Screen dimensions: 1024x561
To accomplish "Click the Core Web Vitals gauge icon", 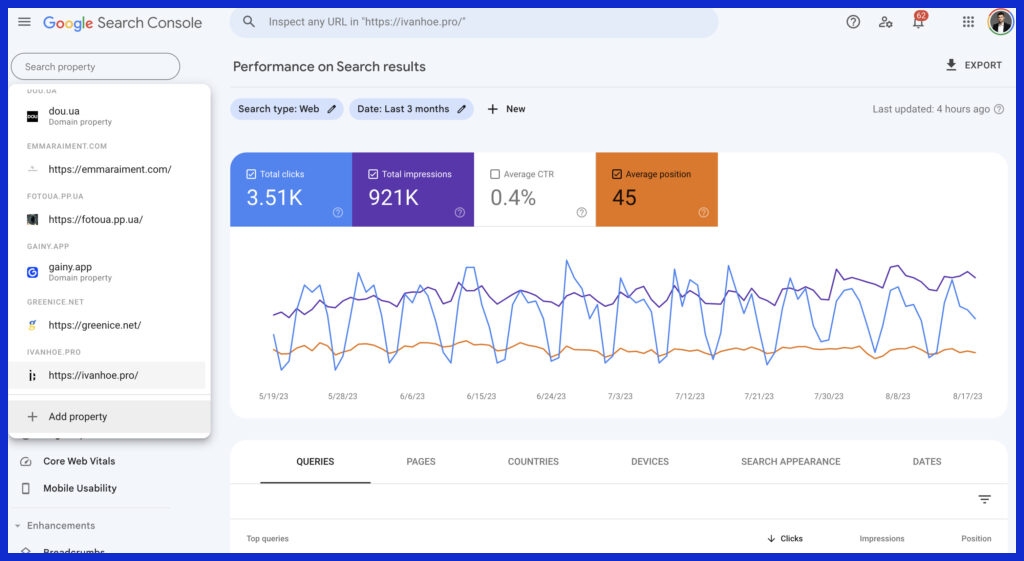I will [x=25, y=461].
